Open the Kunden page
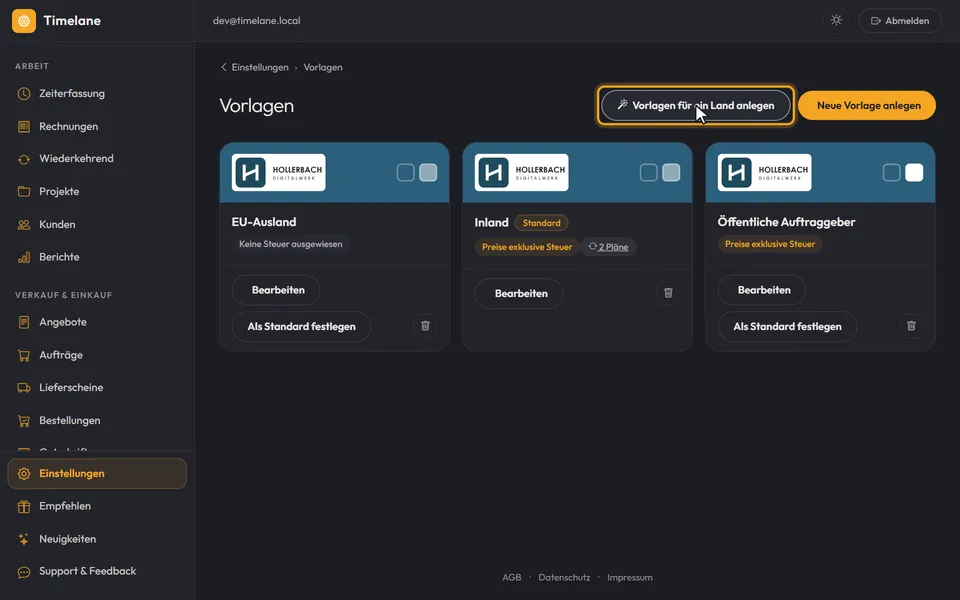Screen dimensions: 960x600 (x=97, y=224)
